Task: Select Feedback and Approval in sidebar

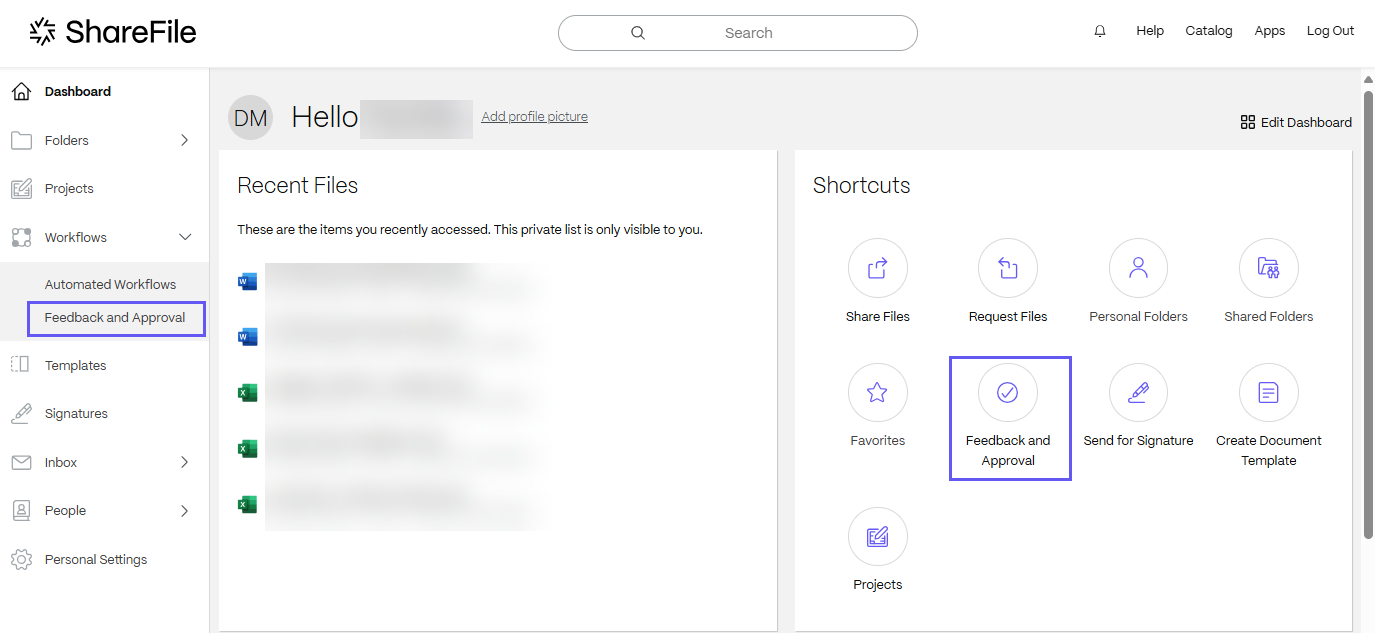Action: pos(115,318)
